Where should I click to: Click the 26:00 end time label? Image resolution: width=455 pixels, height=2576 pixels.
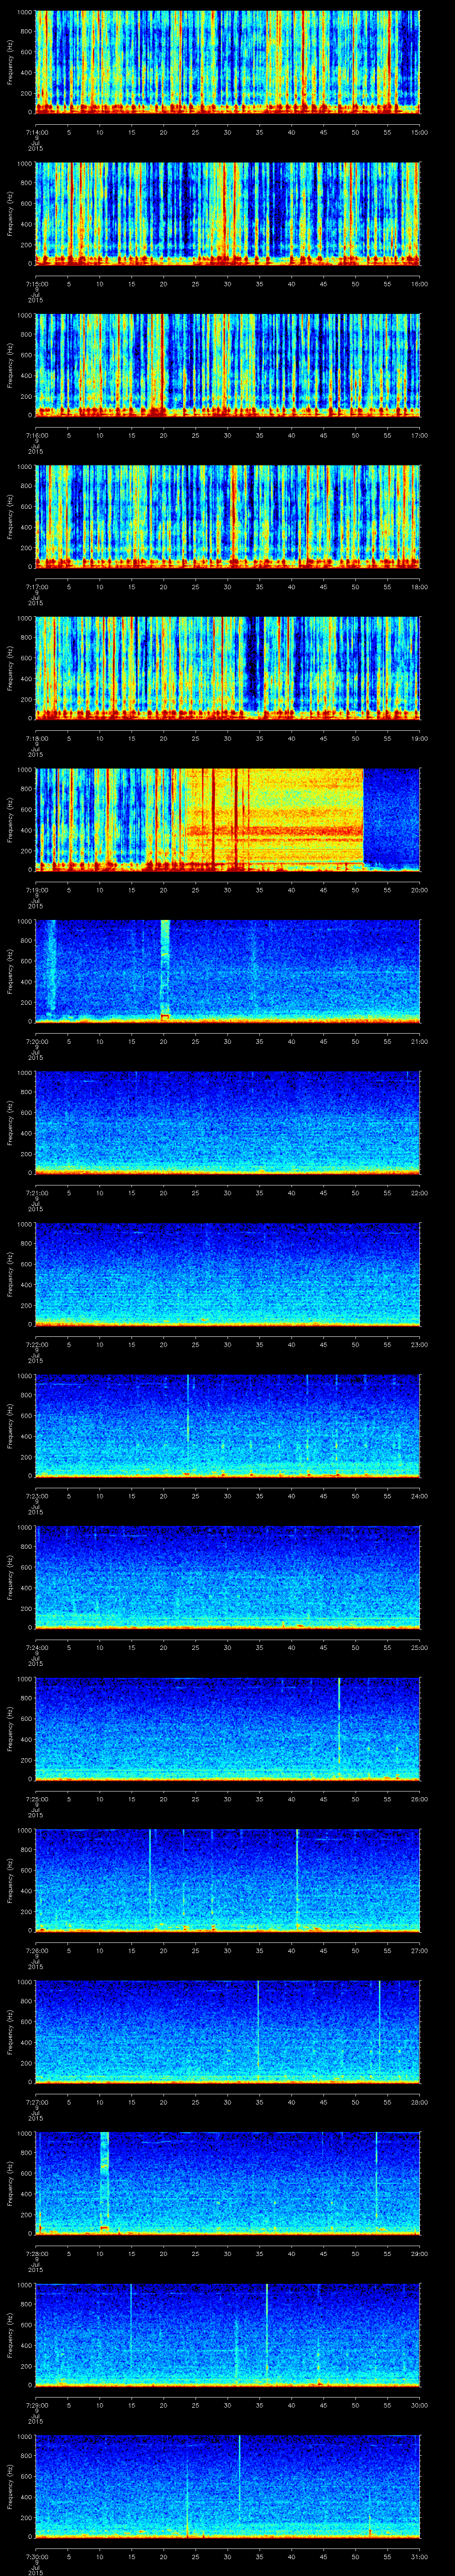pos(419,1799)
